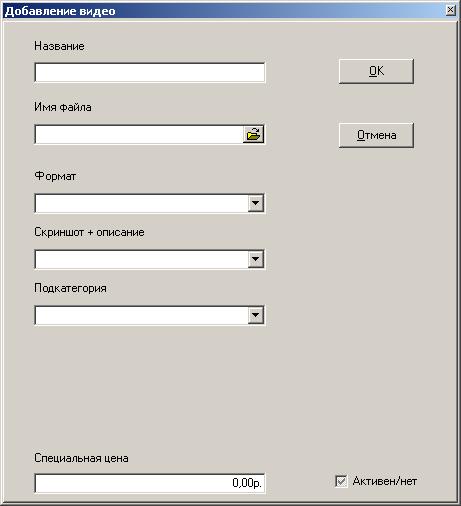The height and width of the screenshot is (506, 461).
Task: Focus the Название text field
Action: tap(150, 72)
